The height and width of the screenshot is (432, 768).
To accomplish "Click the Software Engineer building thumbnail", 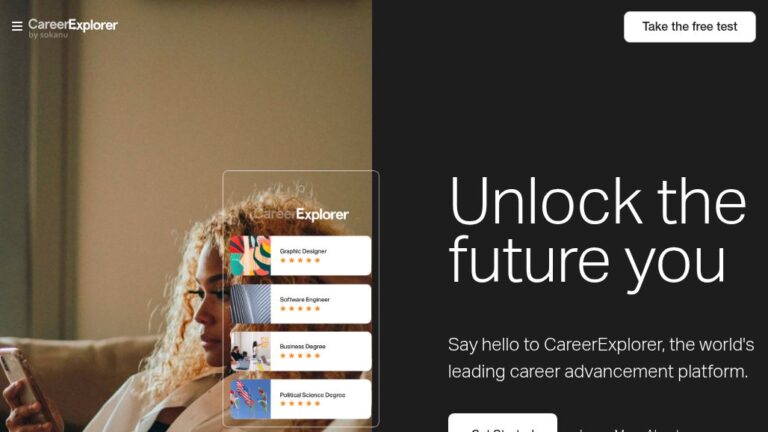I will click(x=250, y=304).
